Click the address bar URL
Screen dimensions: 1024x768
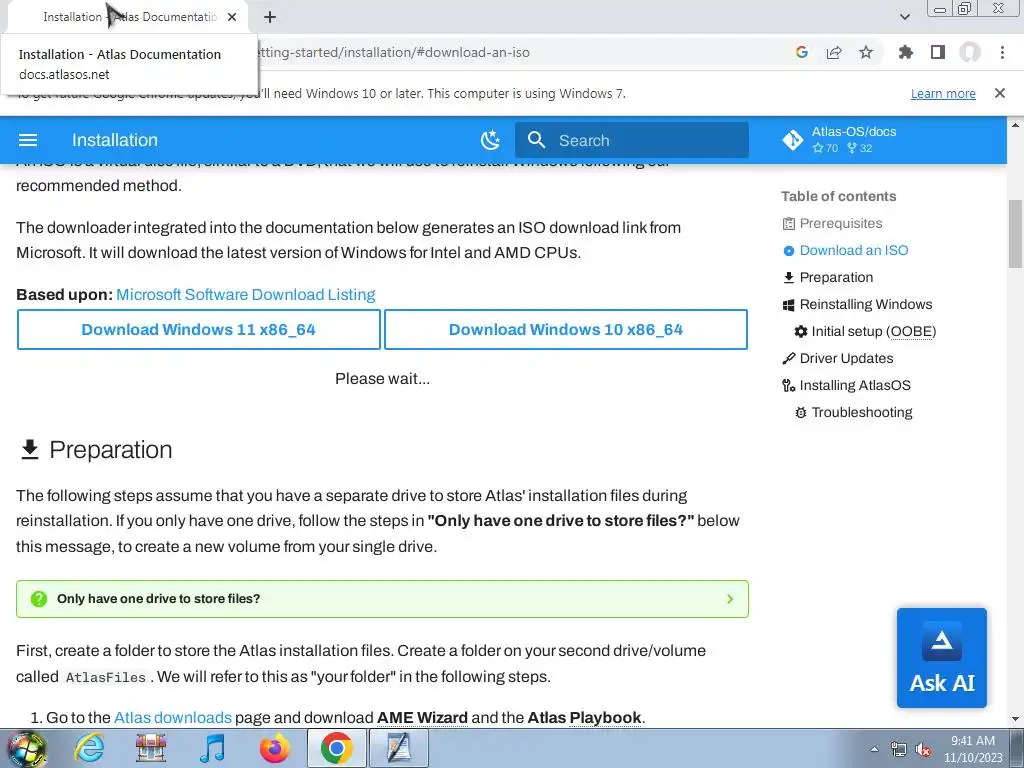[392, 52]
